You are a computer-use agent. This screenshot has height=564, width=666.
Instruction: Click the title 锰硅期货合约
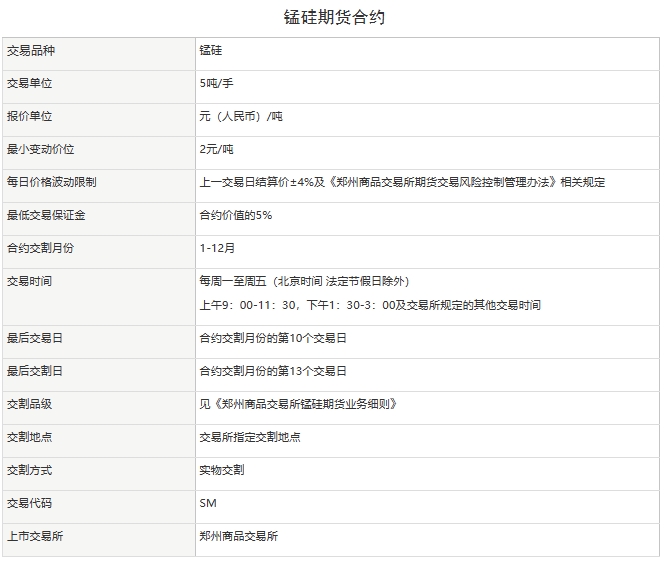[x=333, y=17]
